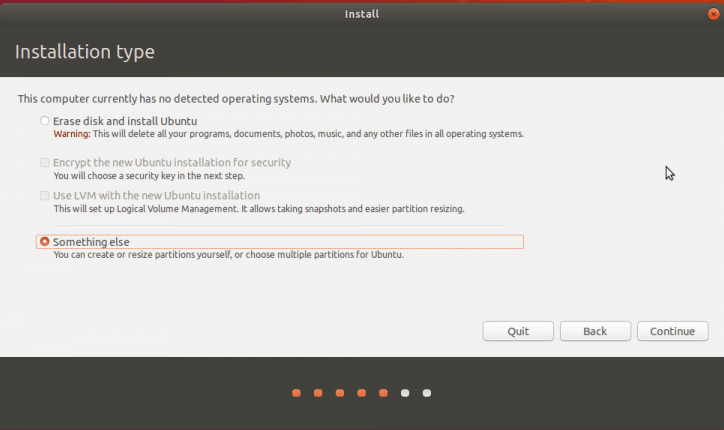This screenshot has height=430, width=724.
Task: Click Continue to proceed with installation
Action: click(x=672, y=331)
